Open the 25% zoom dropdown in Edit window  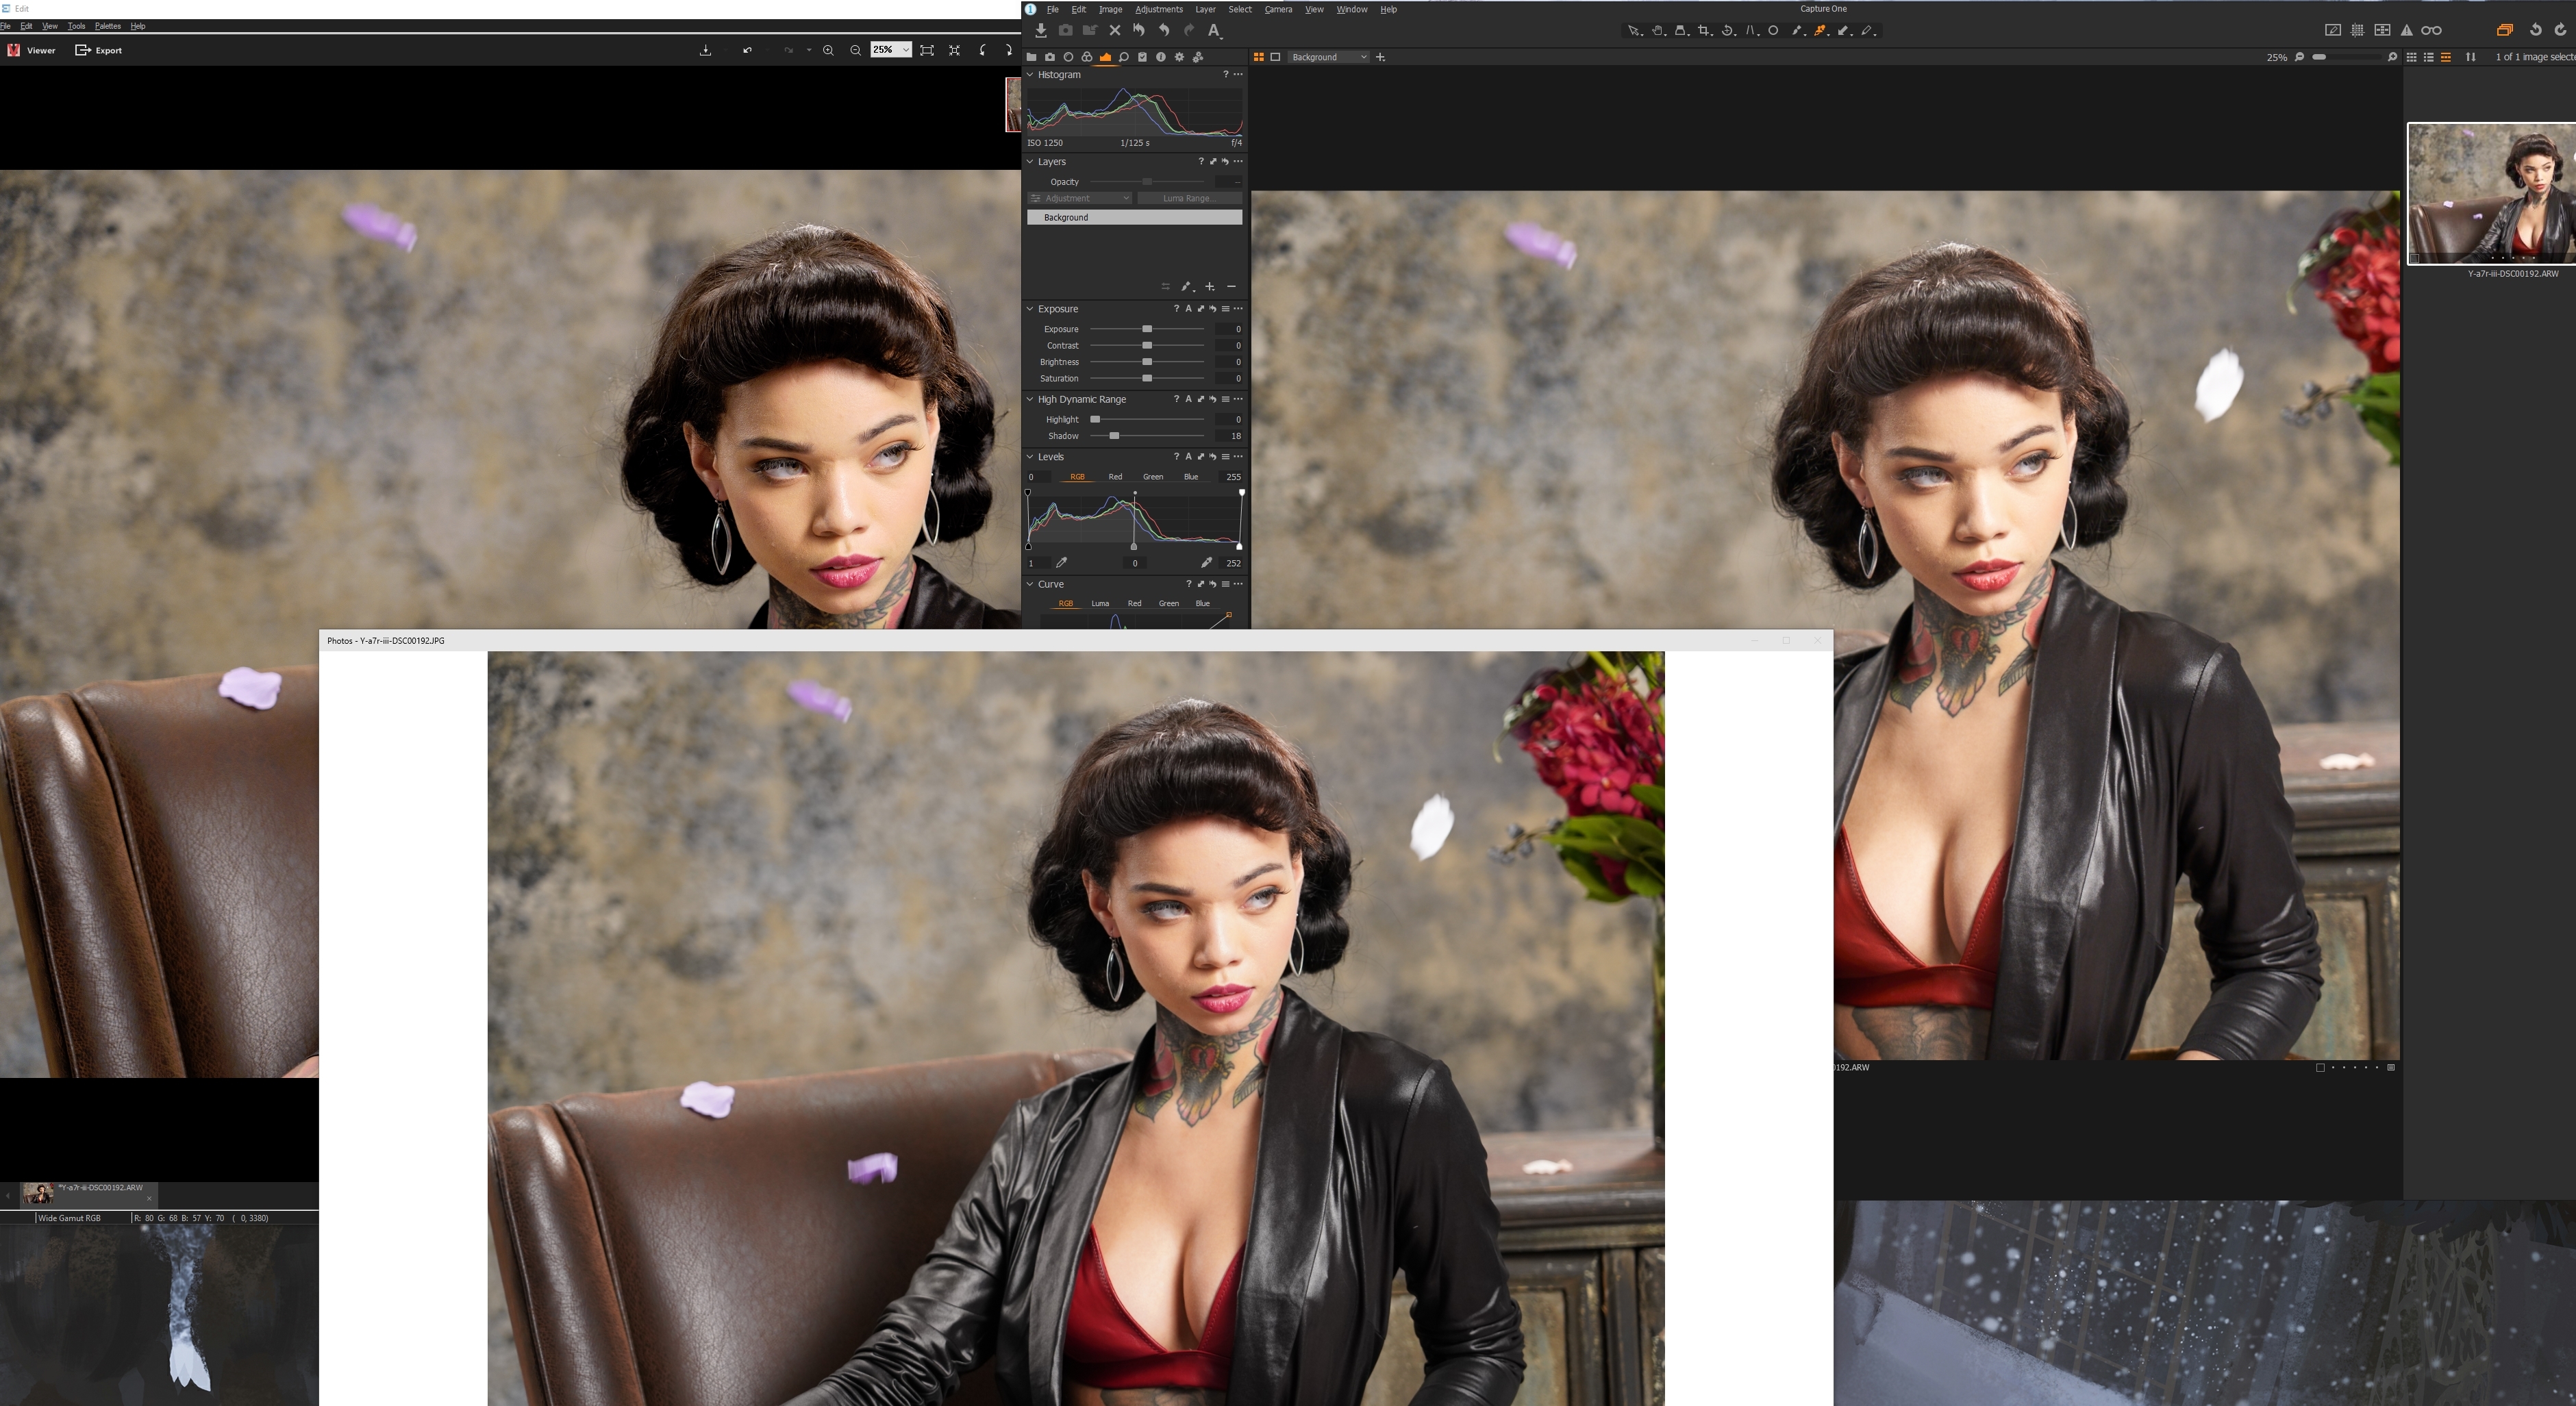point(905,50)
